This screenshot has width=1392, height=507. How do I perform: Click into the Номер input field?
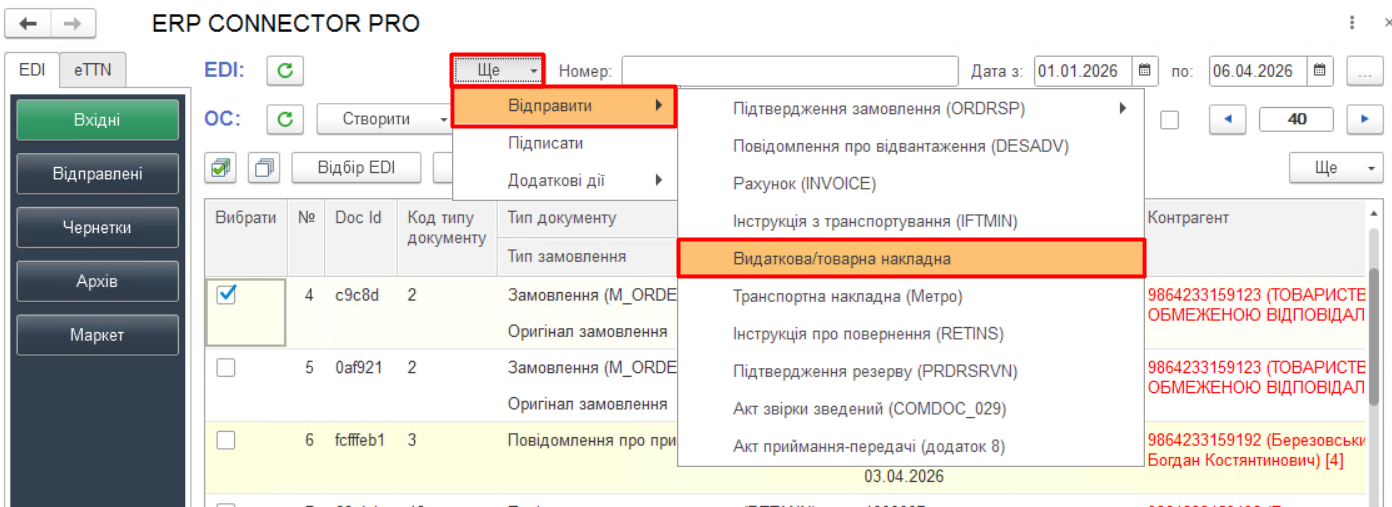coord(789,71)
